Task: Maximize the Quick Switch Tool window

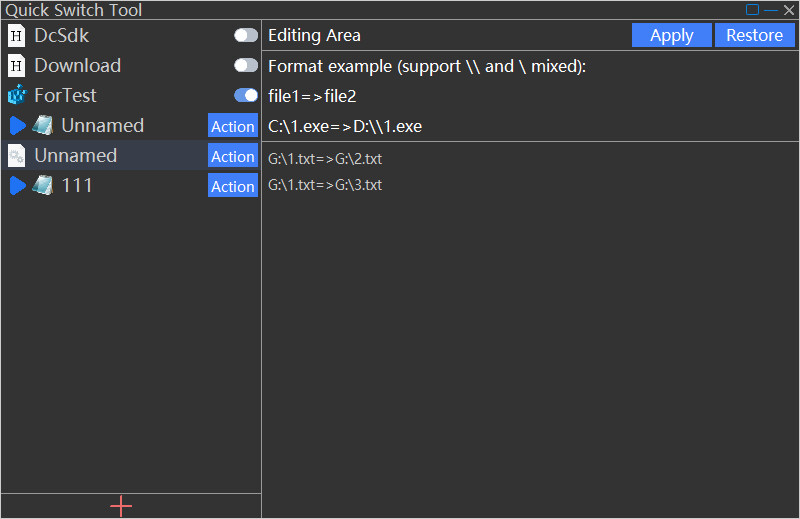Action: (x=753, y=10)
